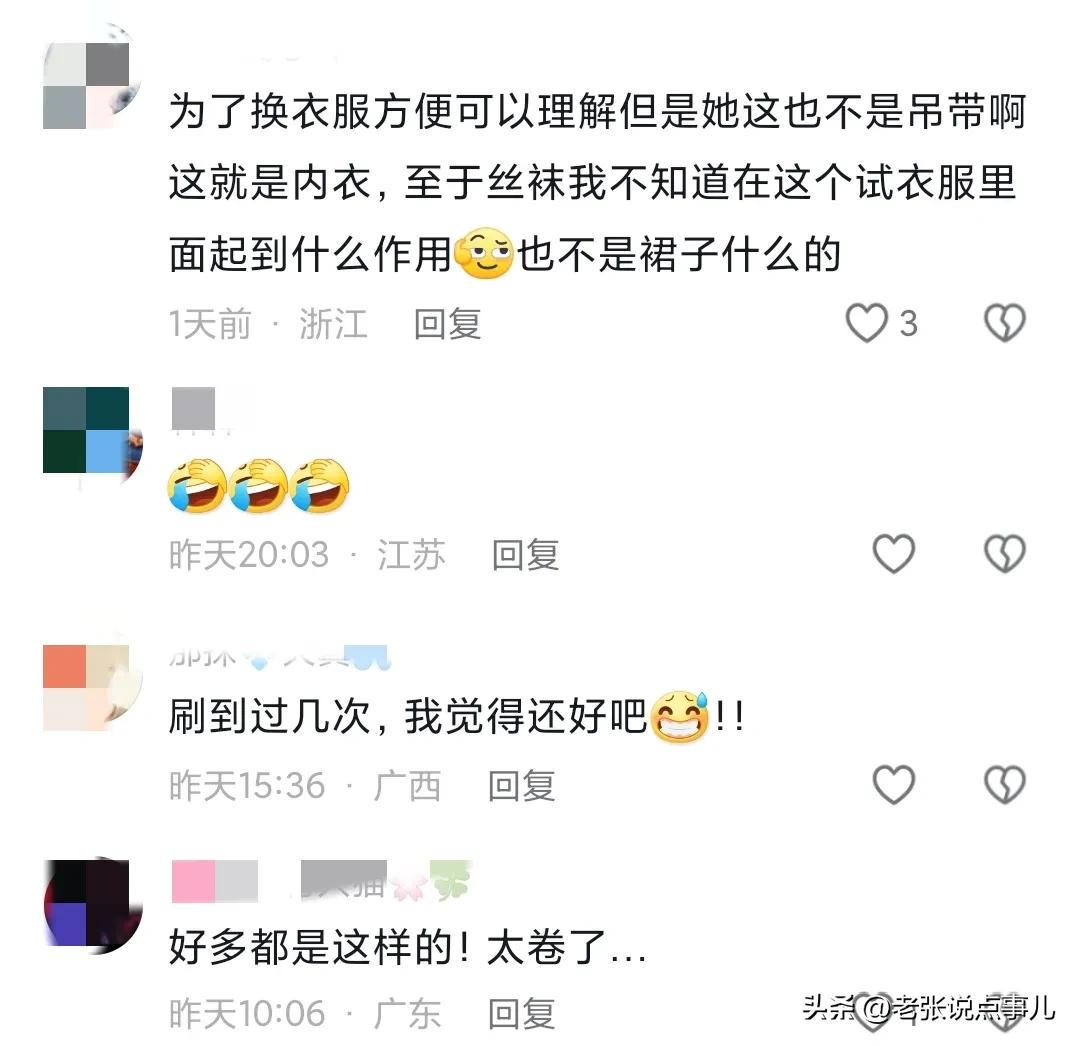Select the comment 好多都是这样的！太卷了
The image size is (1080, 1046).
[x=407, y=946]
